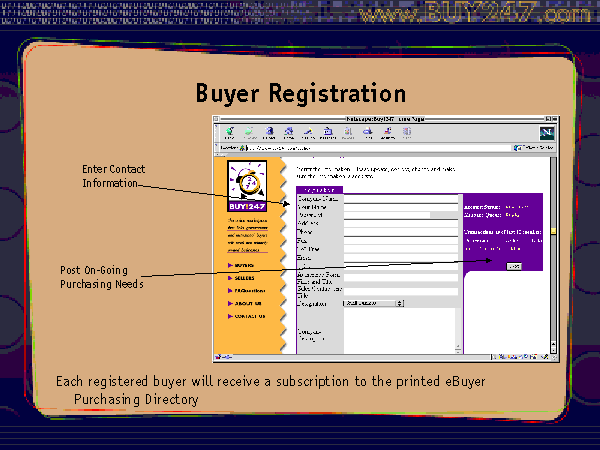Click the Email input field
The height and width of the screenshot is (450, 600).
[401, 258]
